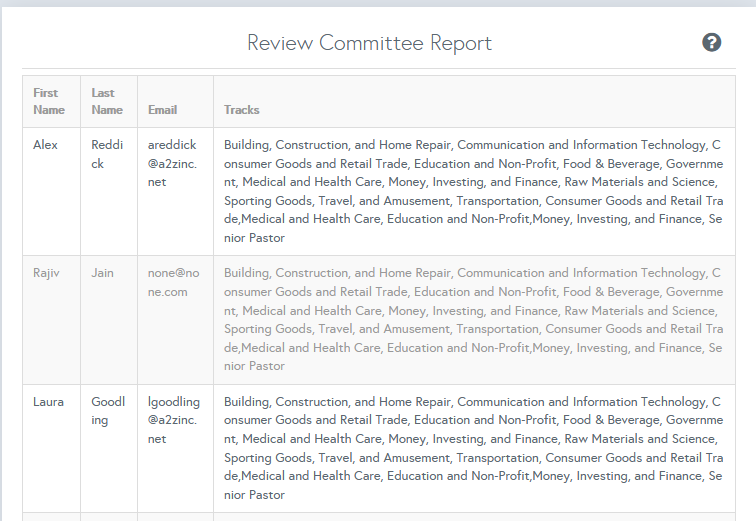Select the Email column header
This screenshot has height=521, width=756.
pos(162,110)
